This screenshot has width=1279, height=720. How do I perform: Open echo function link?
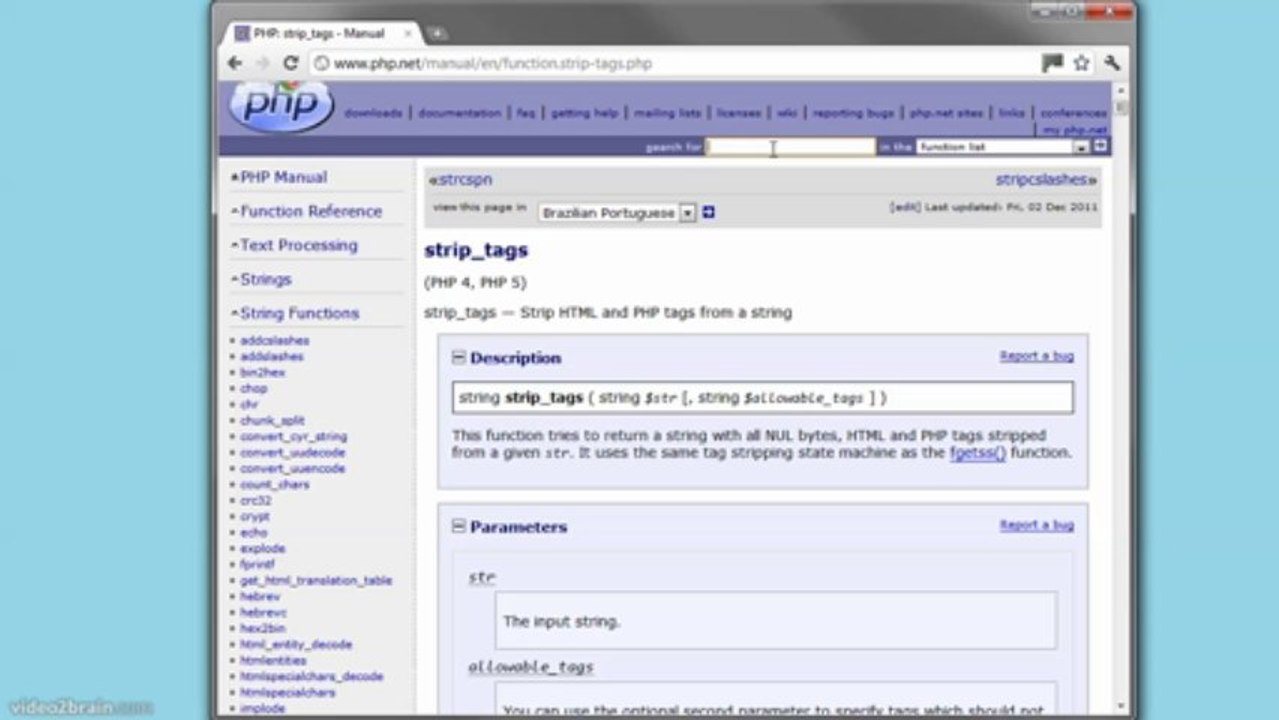click(x=253, y=533)
